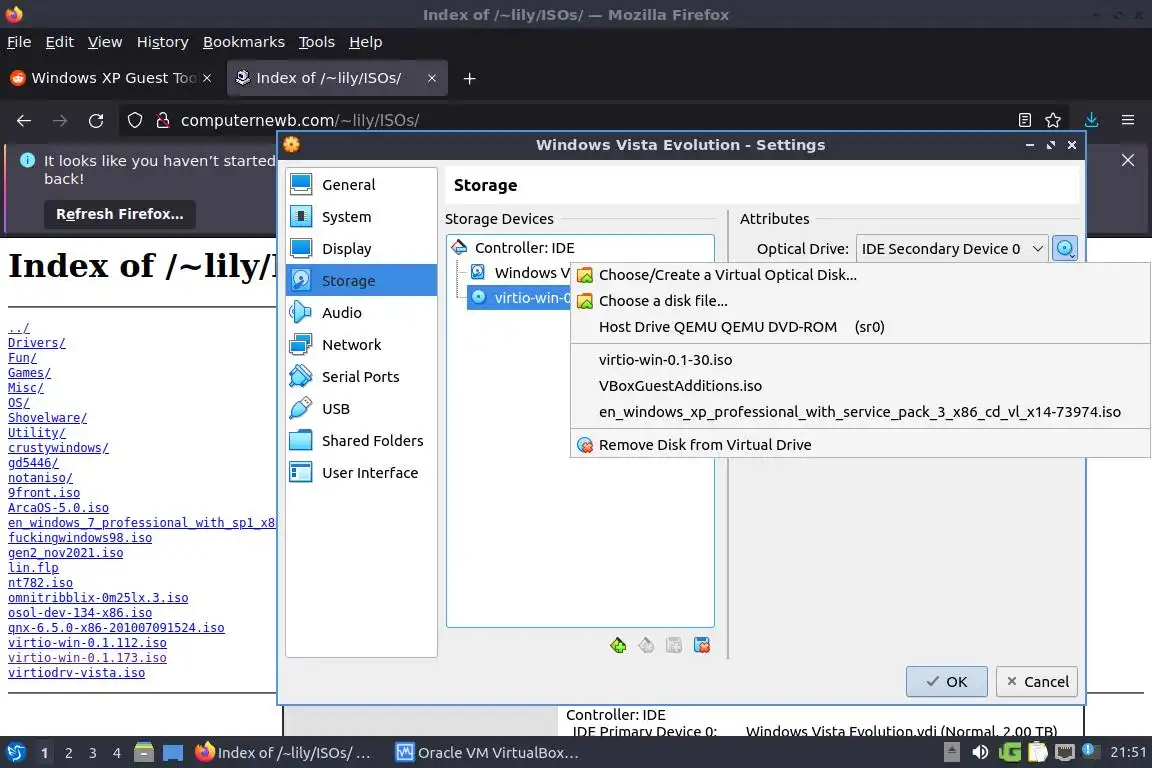
Task: Go back in Firefox history
Action: tap(24, 121)
